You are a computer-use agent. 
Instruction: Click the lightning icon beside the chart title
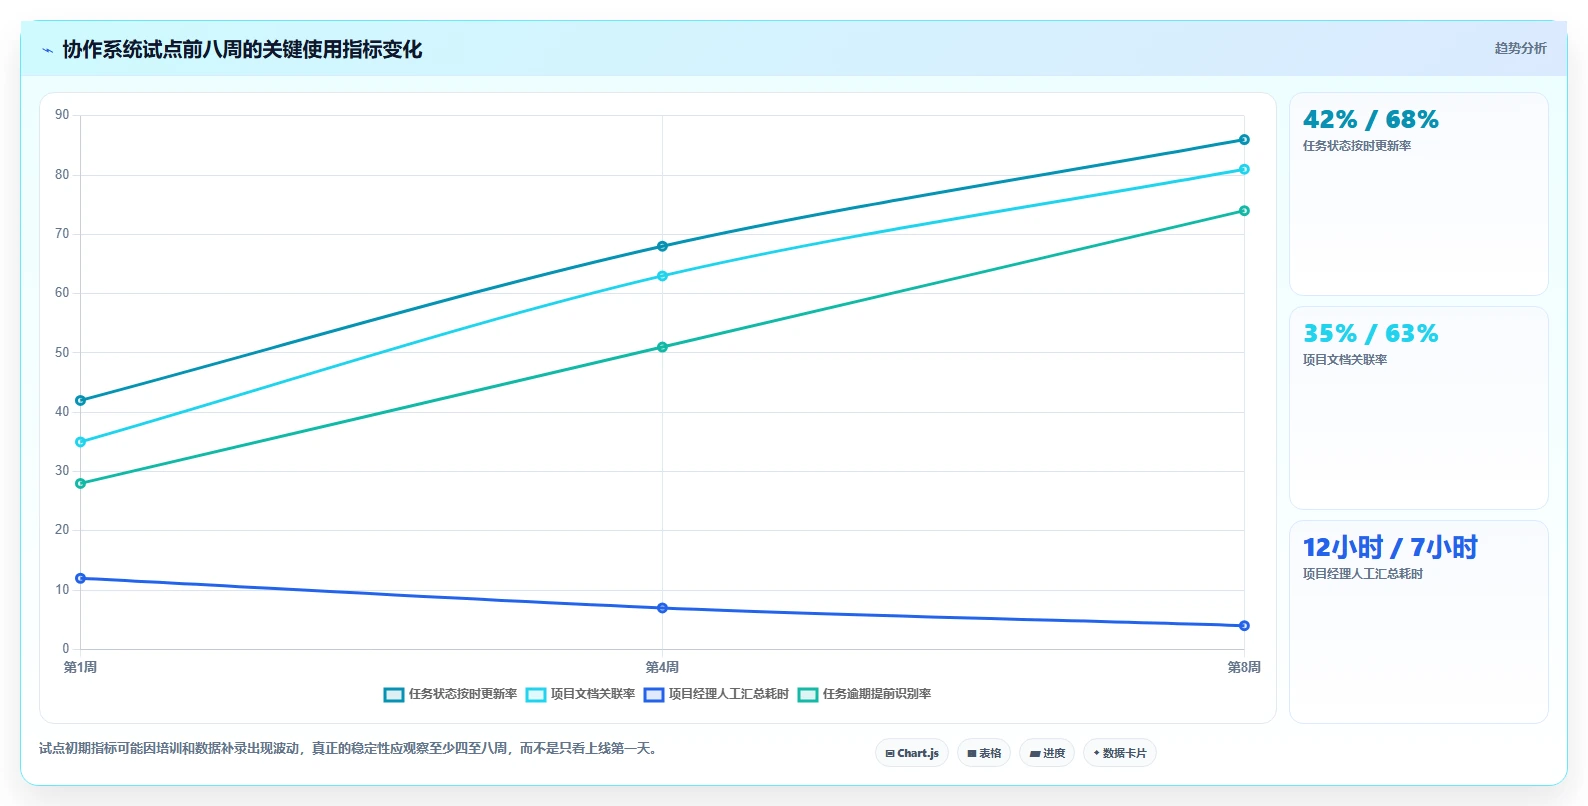[x=47, y=50]
